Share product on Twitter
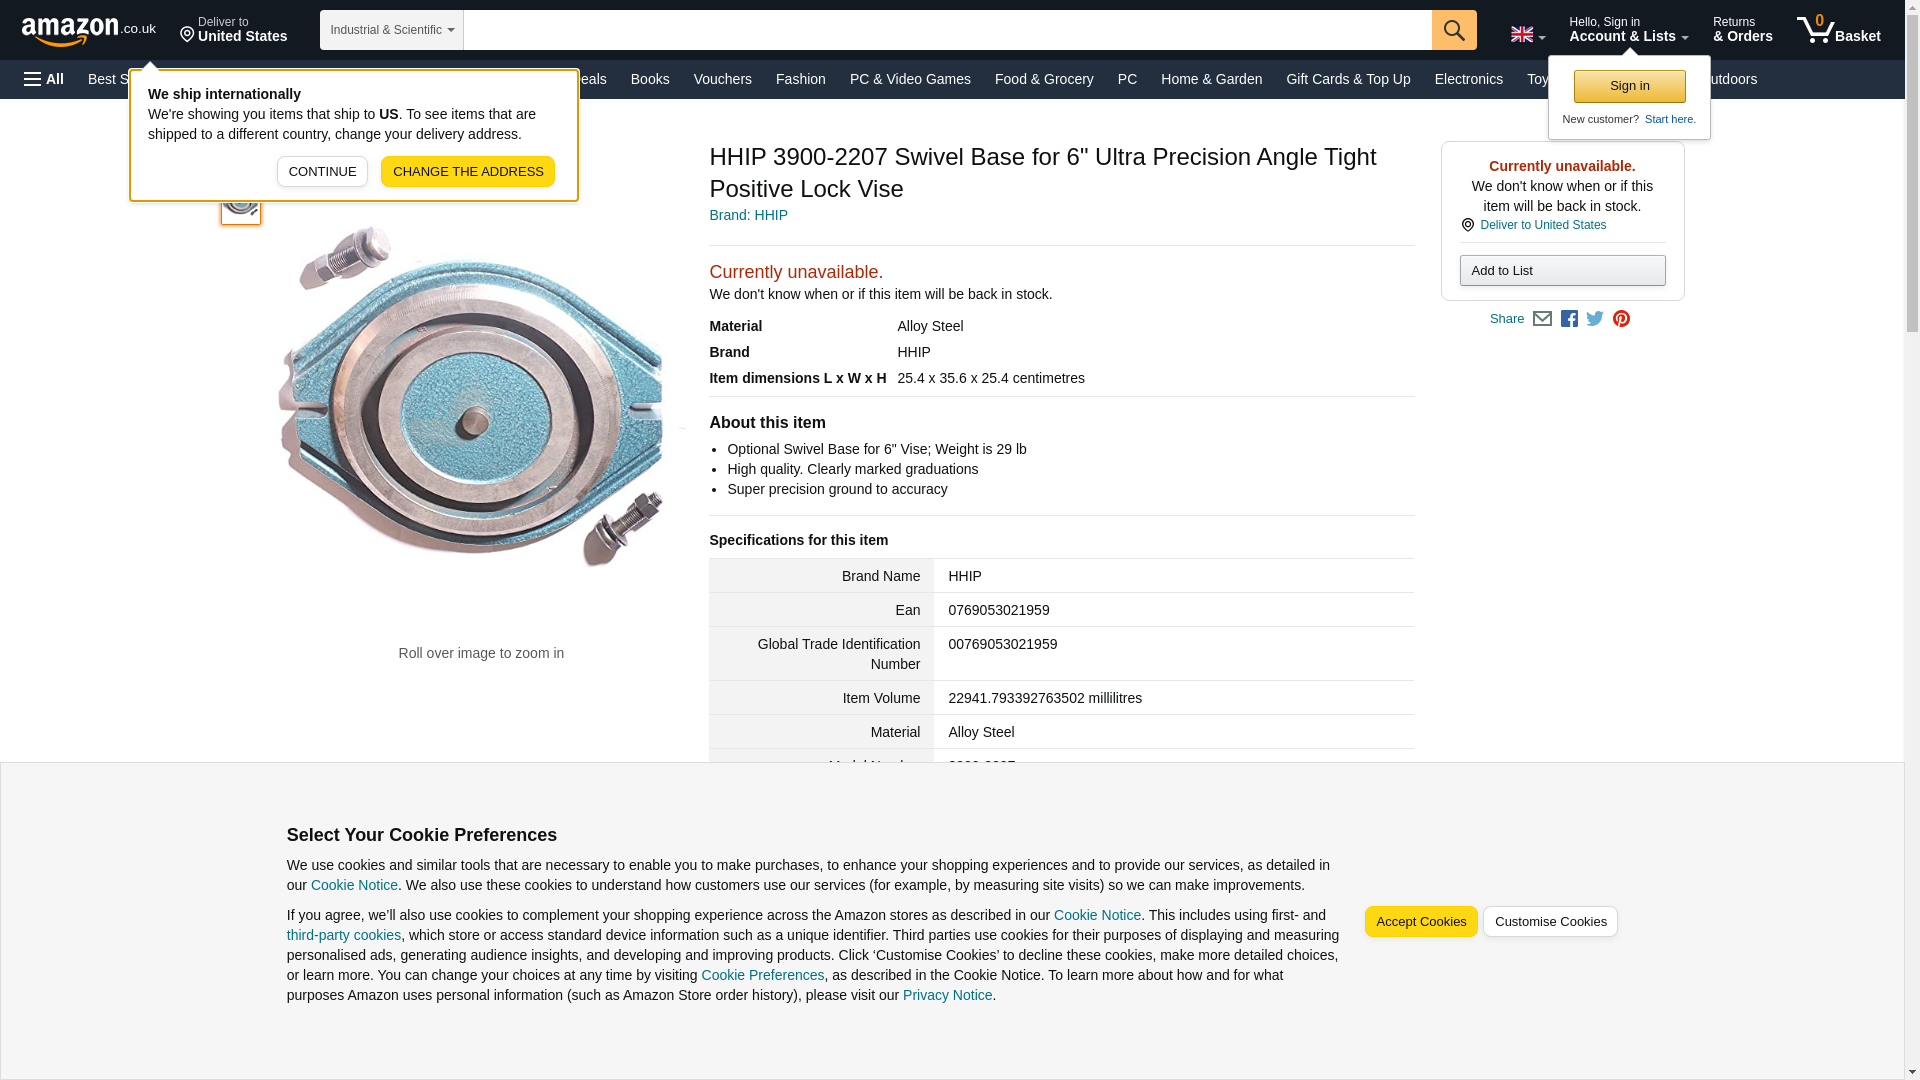This screenshot has width=1920, height=1080. pyautogui.click(x=1595, y=319)
